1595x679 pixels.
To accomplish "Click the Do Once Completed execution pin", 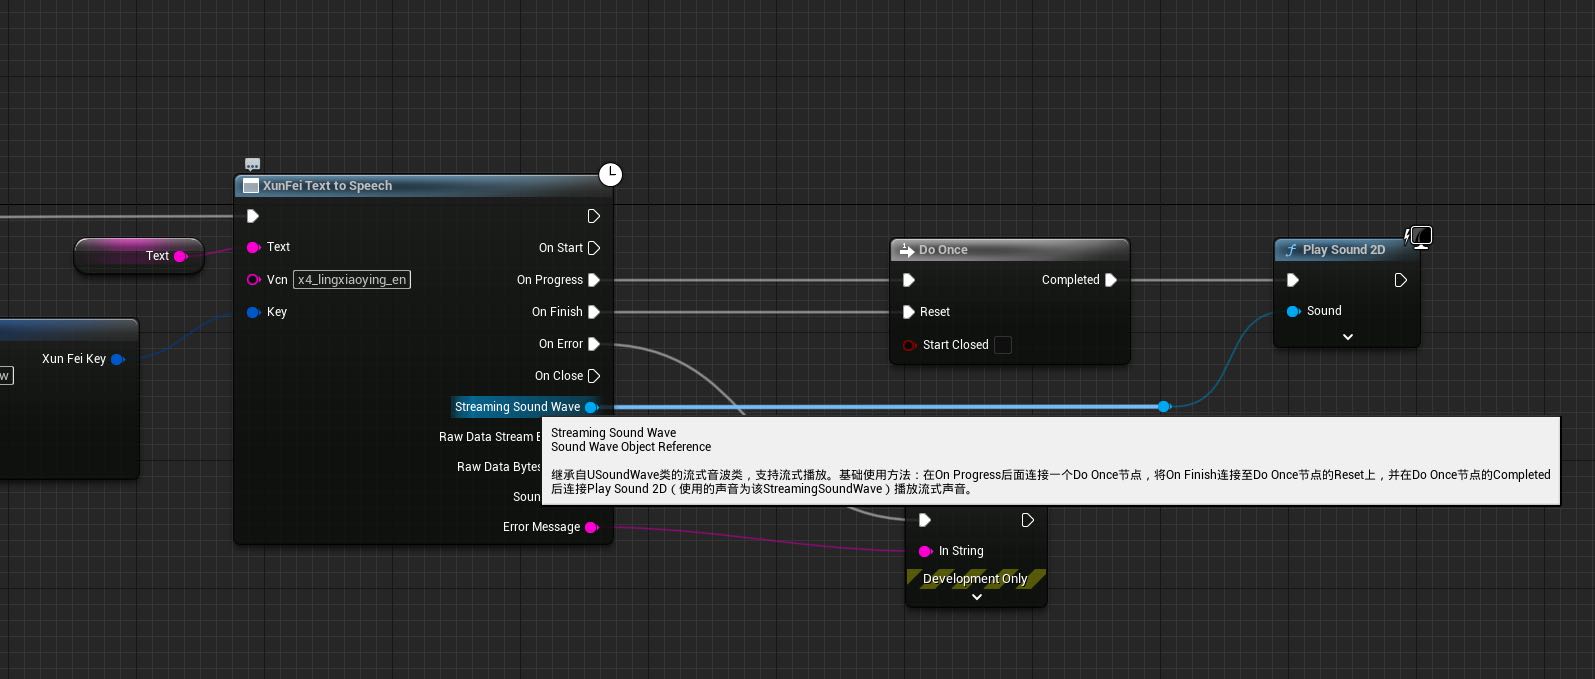I will 1111,280.
